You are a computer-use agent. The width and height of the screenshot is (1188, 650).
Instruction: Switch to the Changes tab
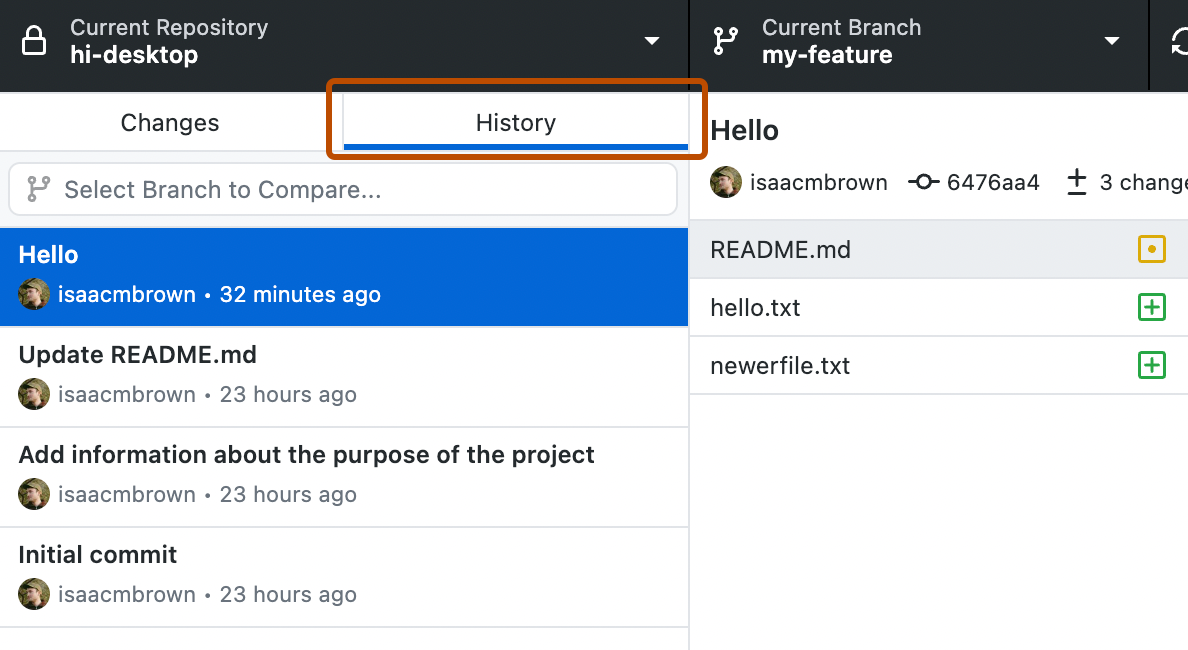tap(169, 122)
